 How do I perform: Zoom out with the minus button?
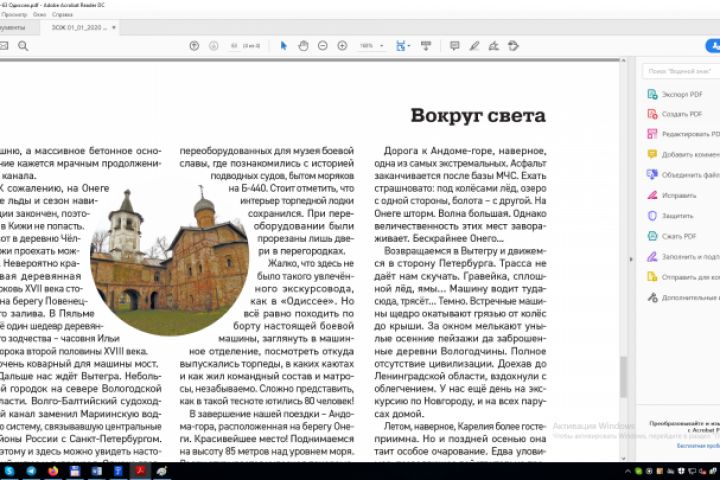(323, 46)
